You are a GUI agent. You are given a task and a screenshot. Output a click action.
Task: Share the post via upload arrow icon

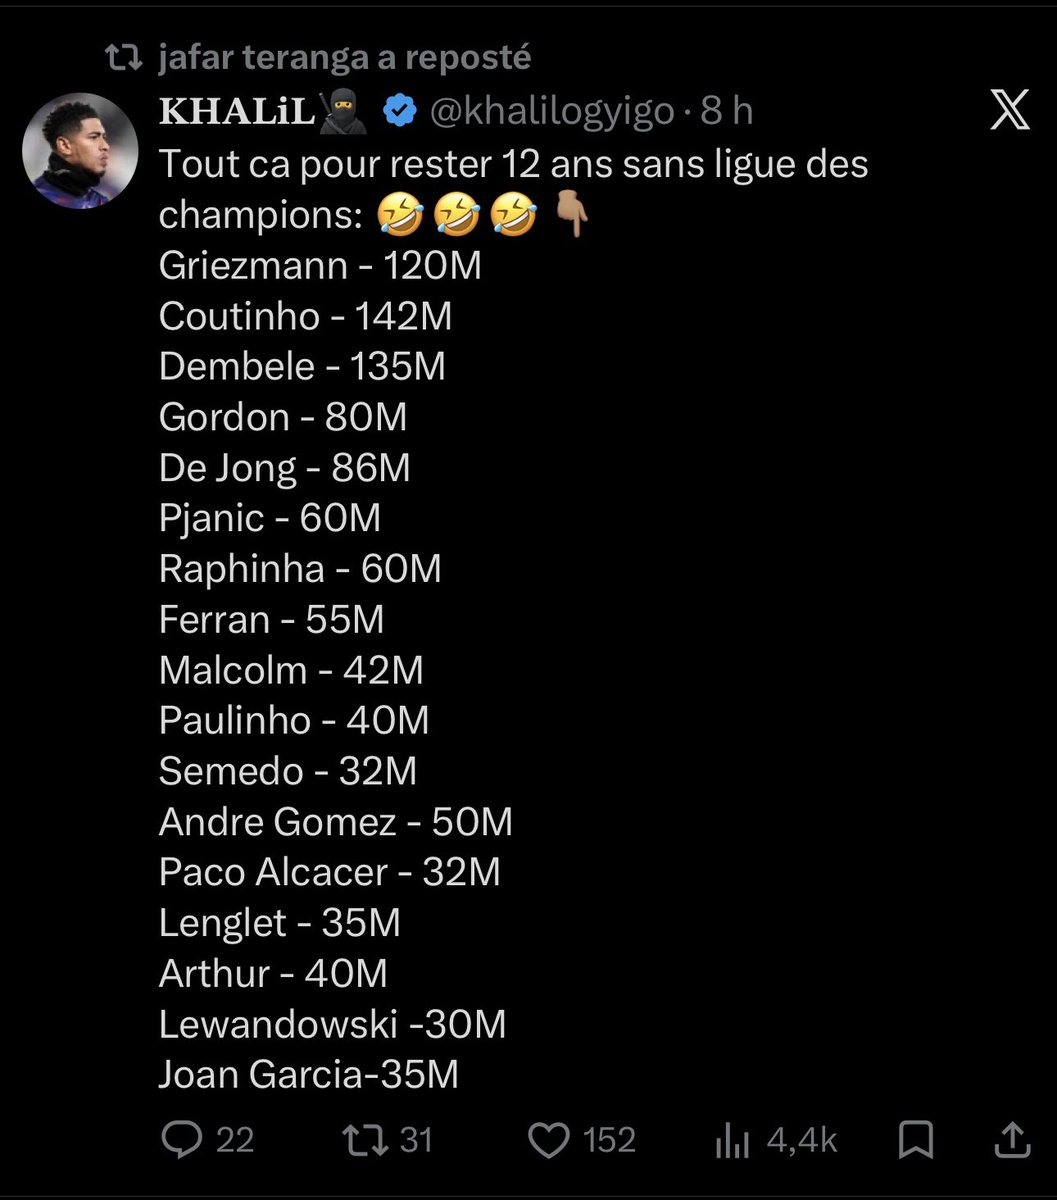tap(1012, 1139)
